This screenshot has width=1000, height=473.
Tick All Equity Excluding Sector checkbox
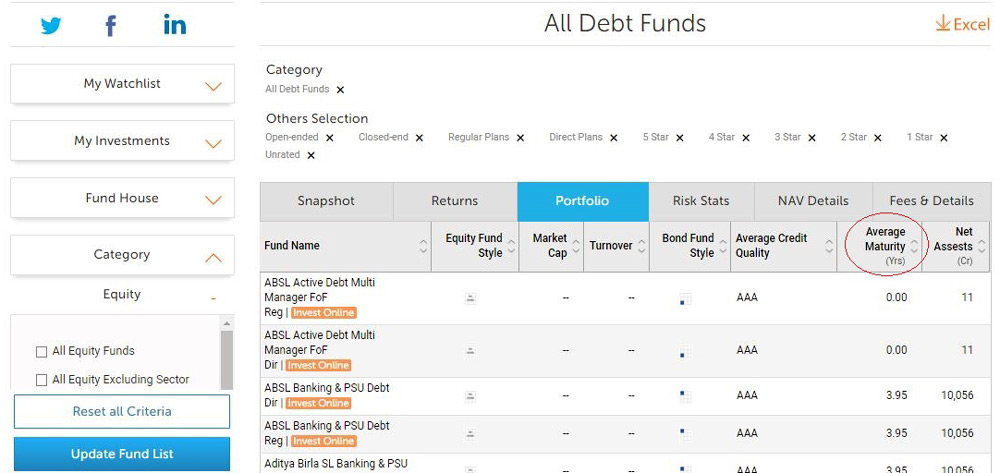click(41, 380)
